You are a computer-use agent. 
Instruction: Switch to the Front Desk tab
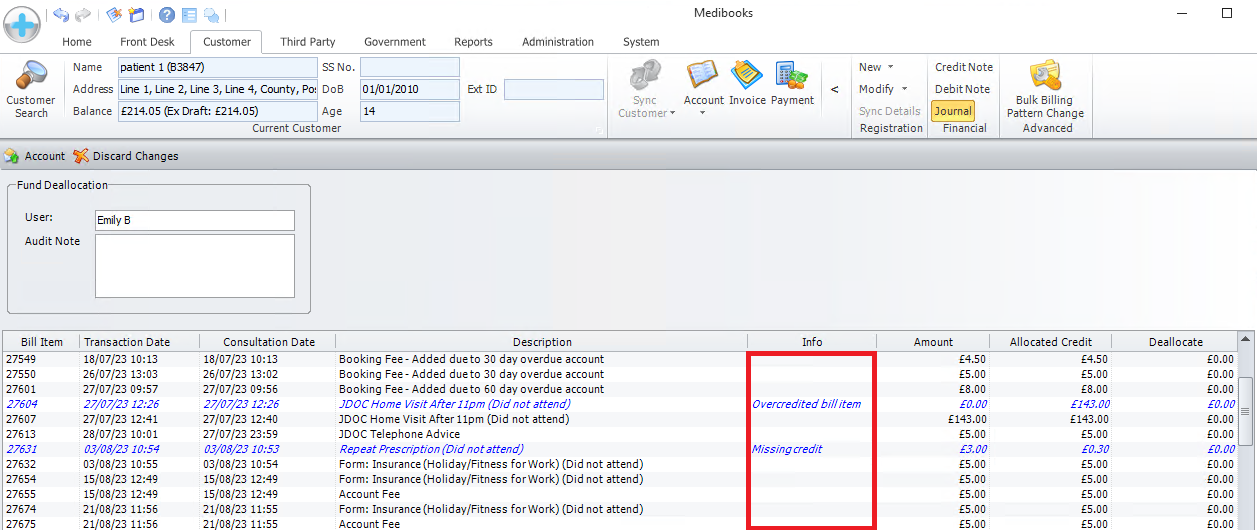147,42
